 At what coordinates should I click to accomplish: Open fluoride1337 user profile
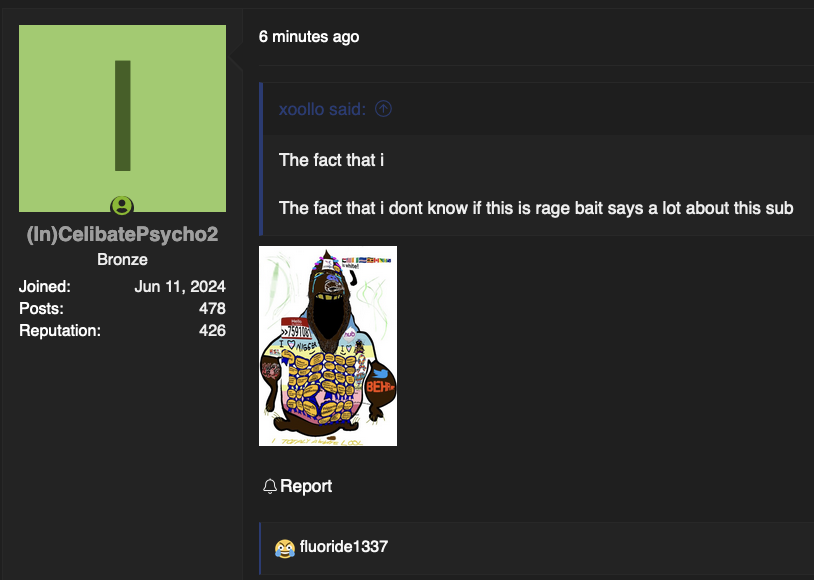click(x=344, y=546)
